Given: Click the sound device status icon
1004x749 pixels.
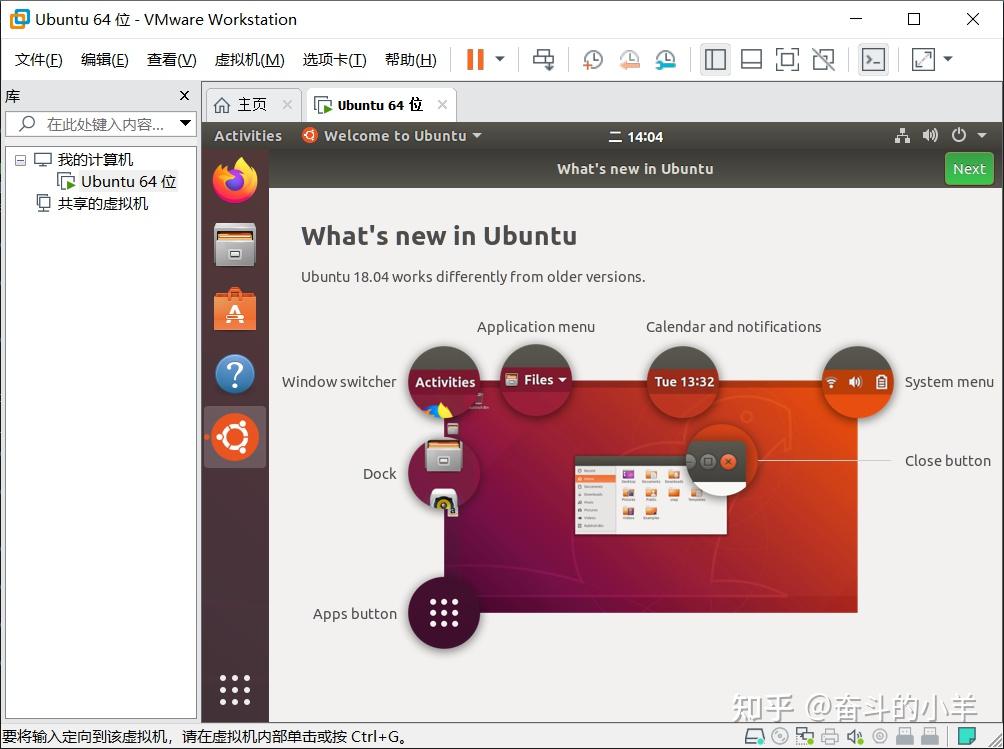Looking at the screenshot, I should coord(854,736).
